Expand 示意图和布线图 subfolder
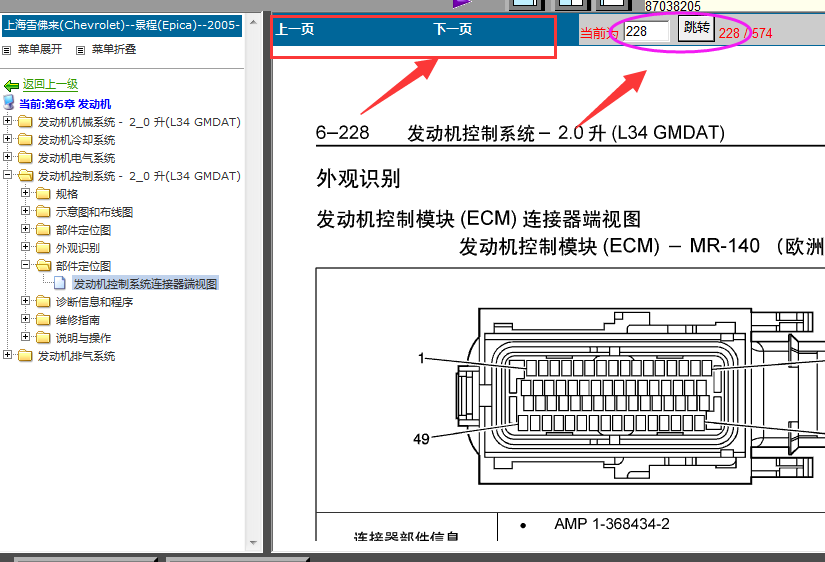The width and height of the screenshot is (825, 562). (25, 210)
